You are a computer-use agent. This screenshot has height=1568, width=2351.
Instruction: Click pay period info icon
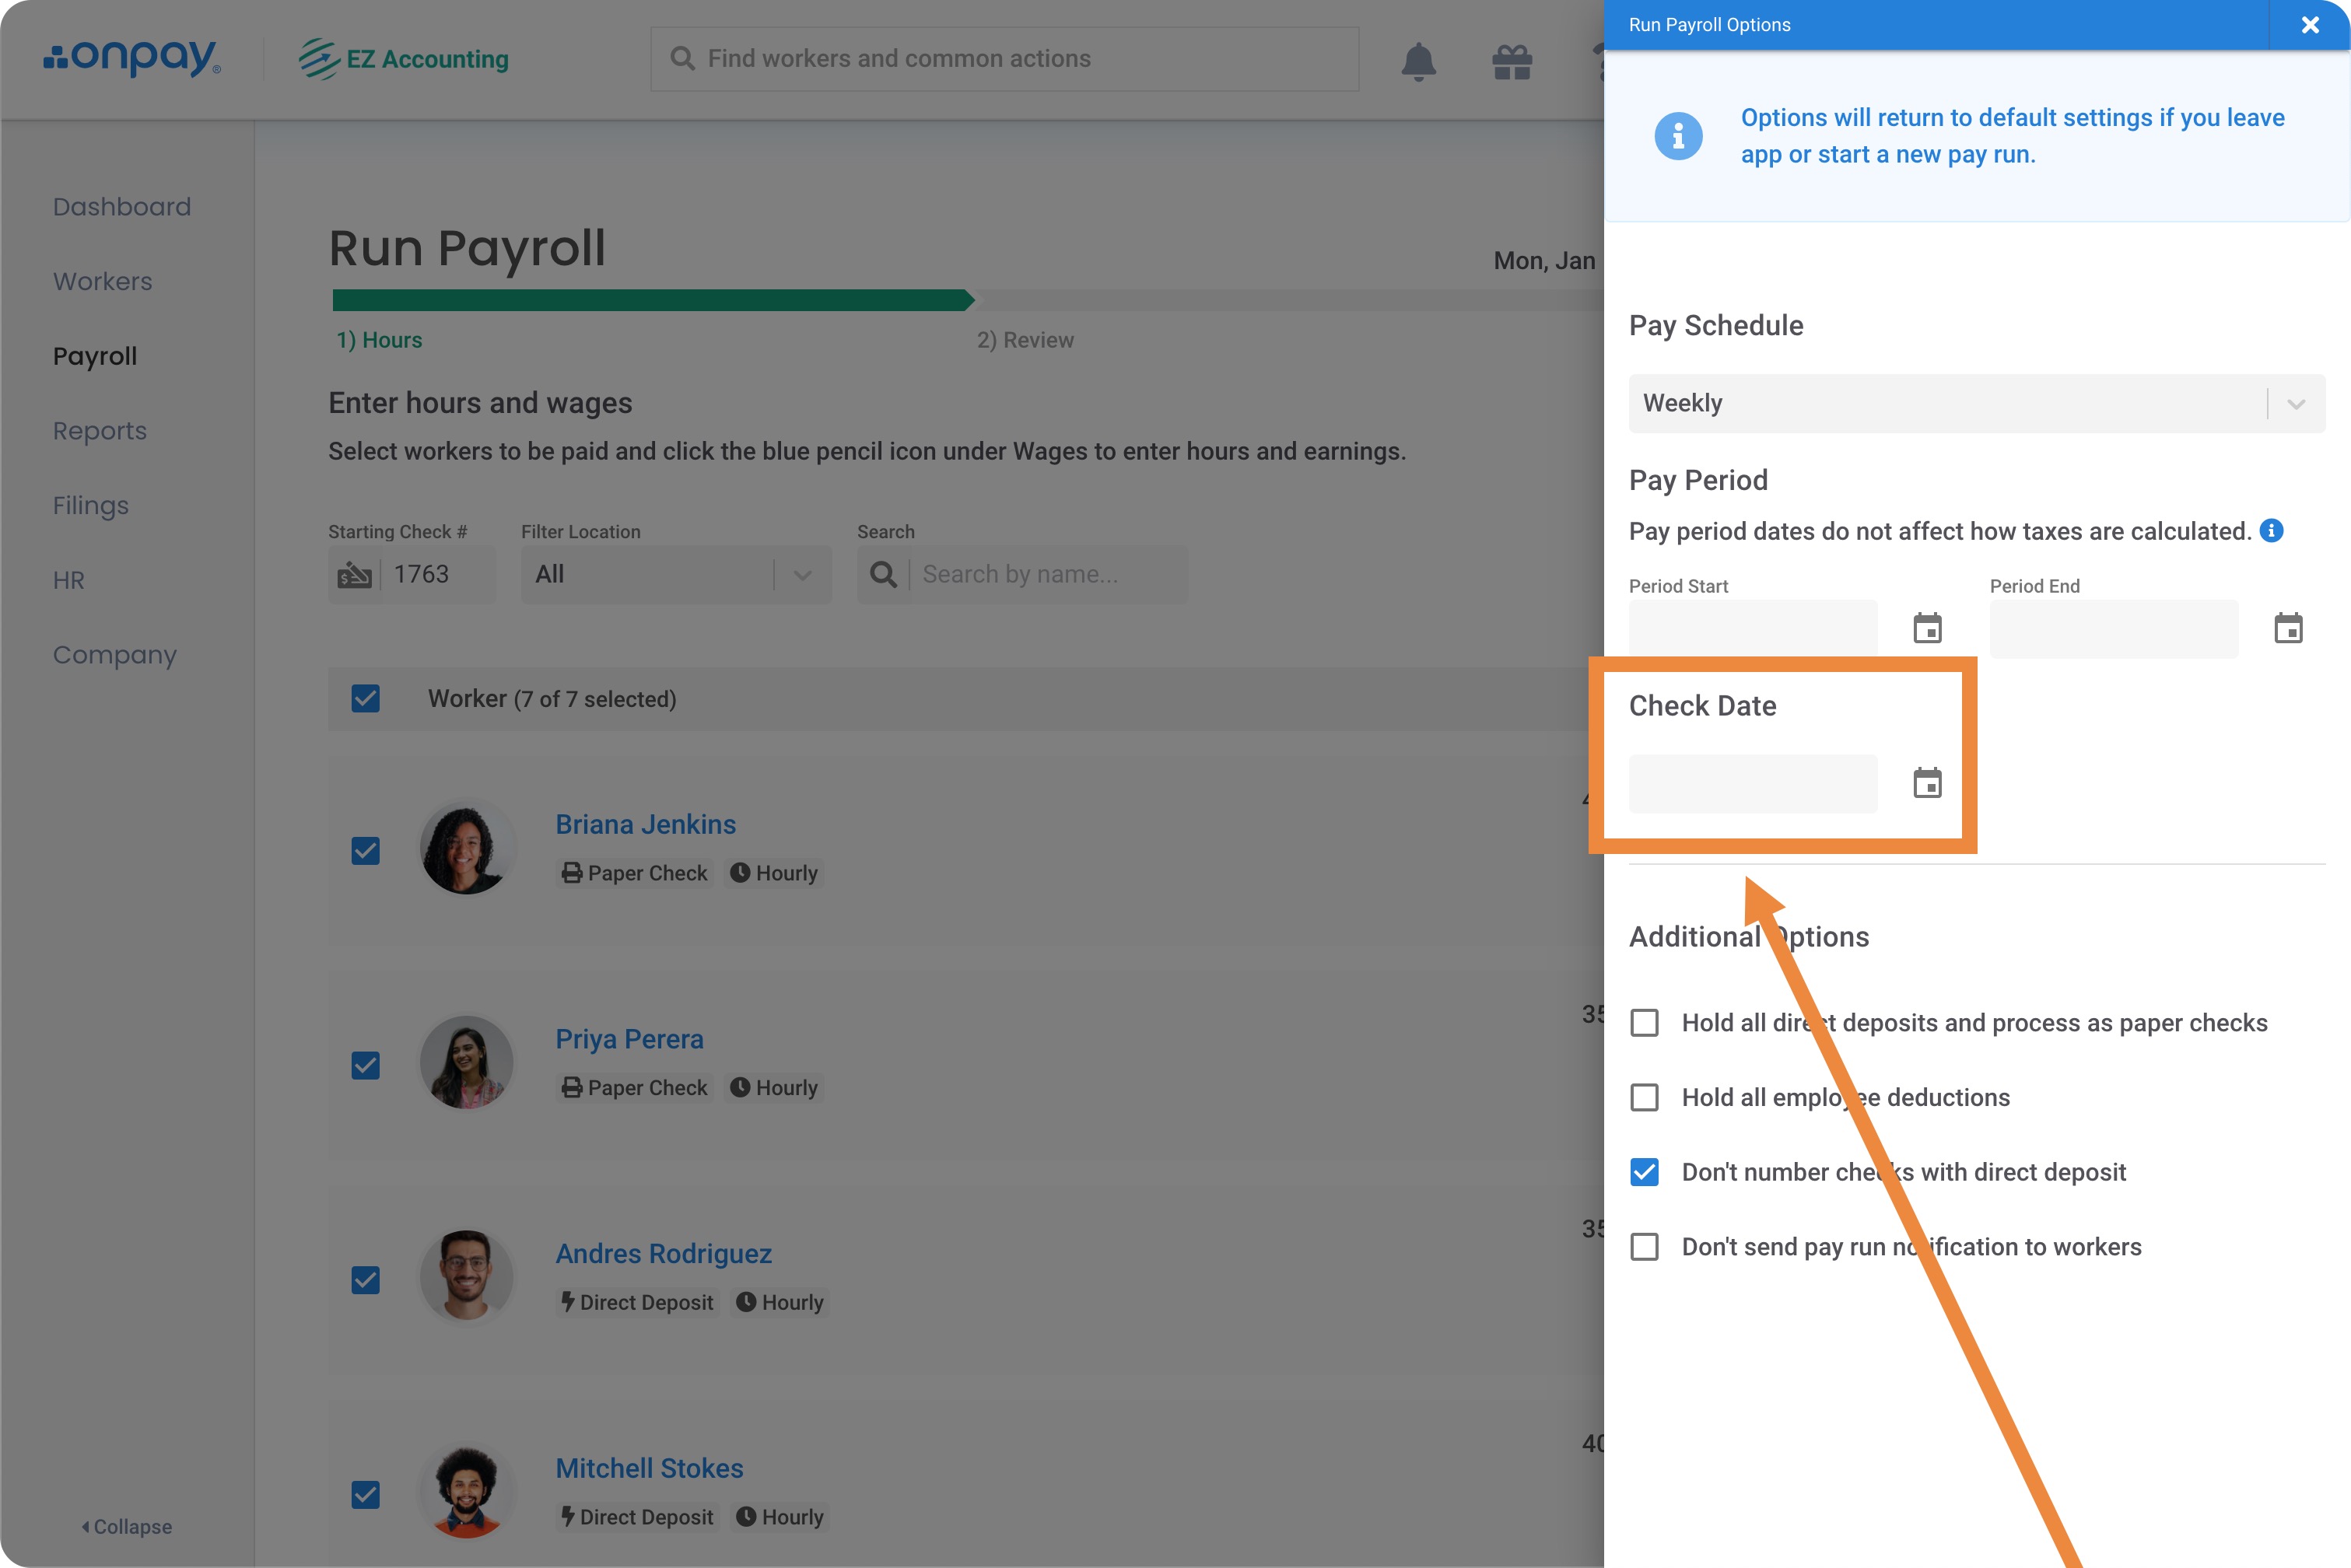pyautogui.click(x=2271, y=531)
